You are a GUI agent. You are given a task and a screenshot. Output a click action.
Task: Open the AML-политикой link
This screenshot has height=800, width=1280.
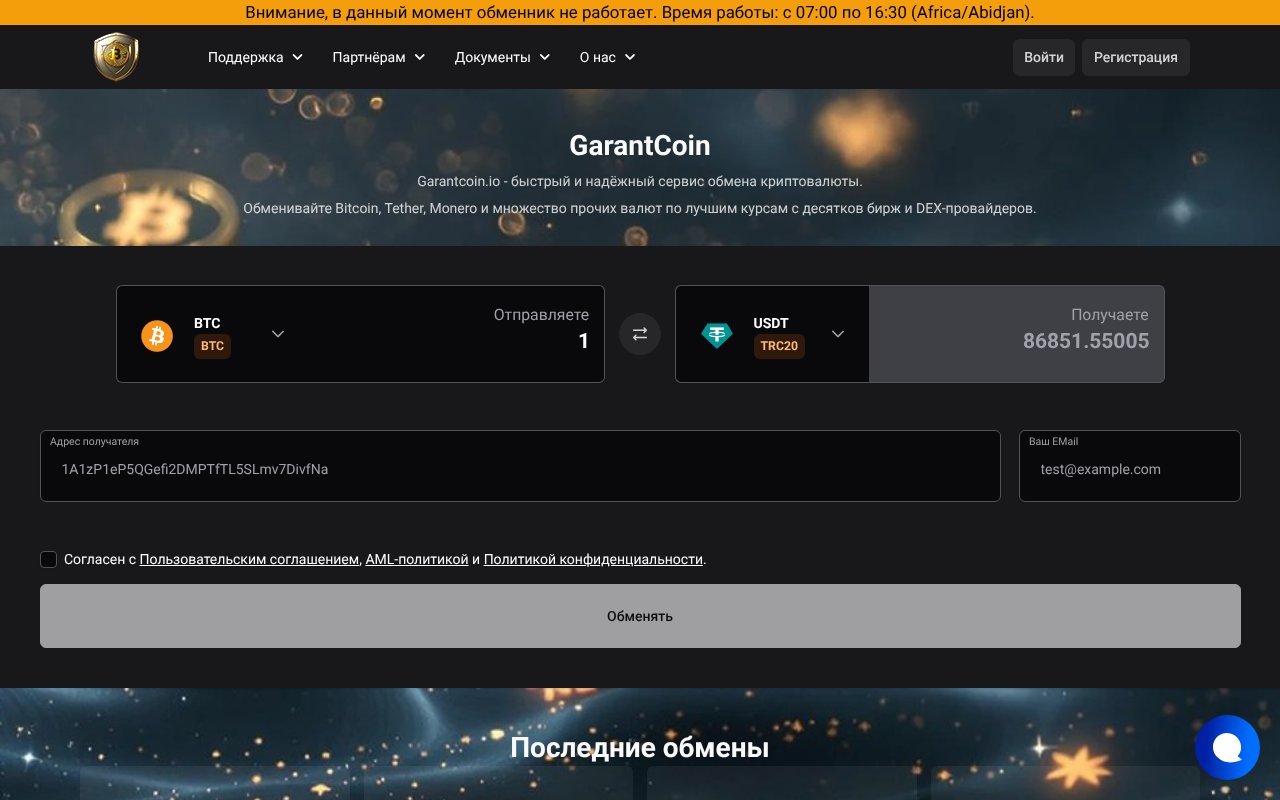417,559
